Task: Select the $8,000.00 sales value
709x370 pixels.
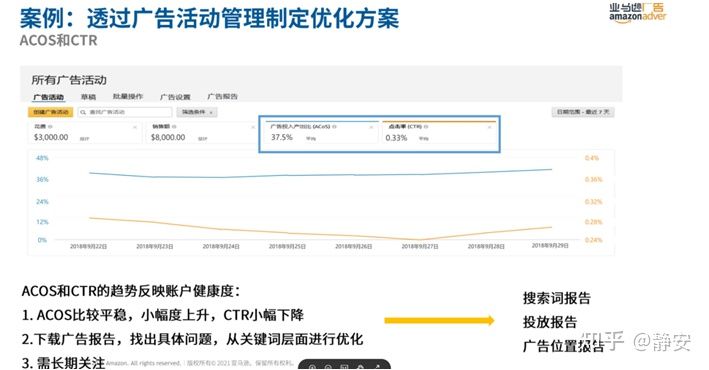Action: [168, 137]
